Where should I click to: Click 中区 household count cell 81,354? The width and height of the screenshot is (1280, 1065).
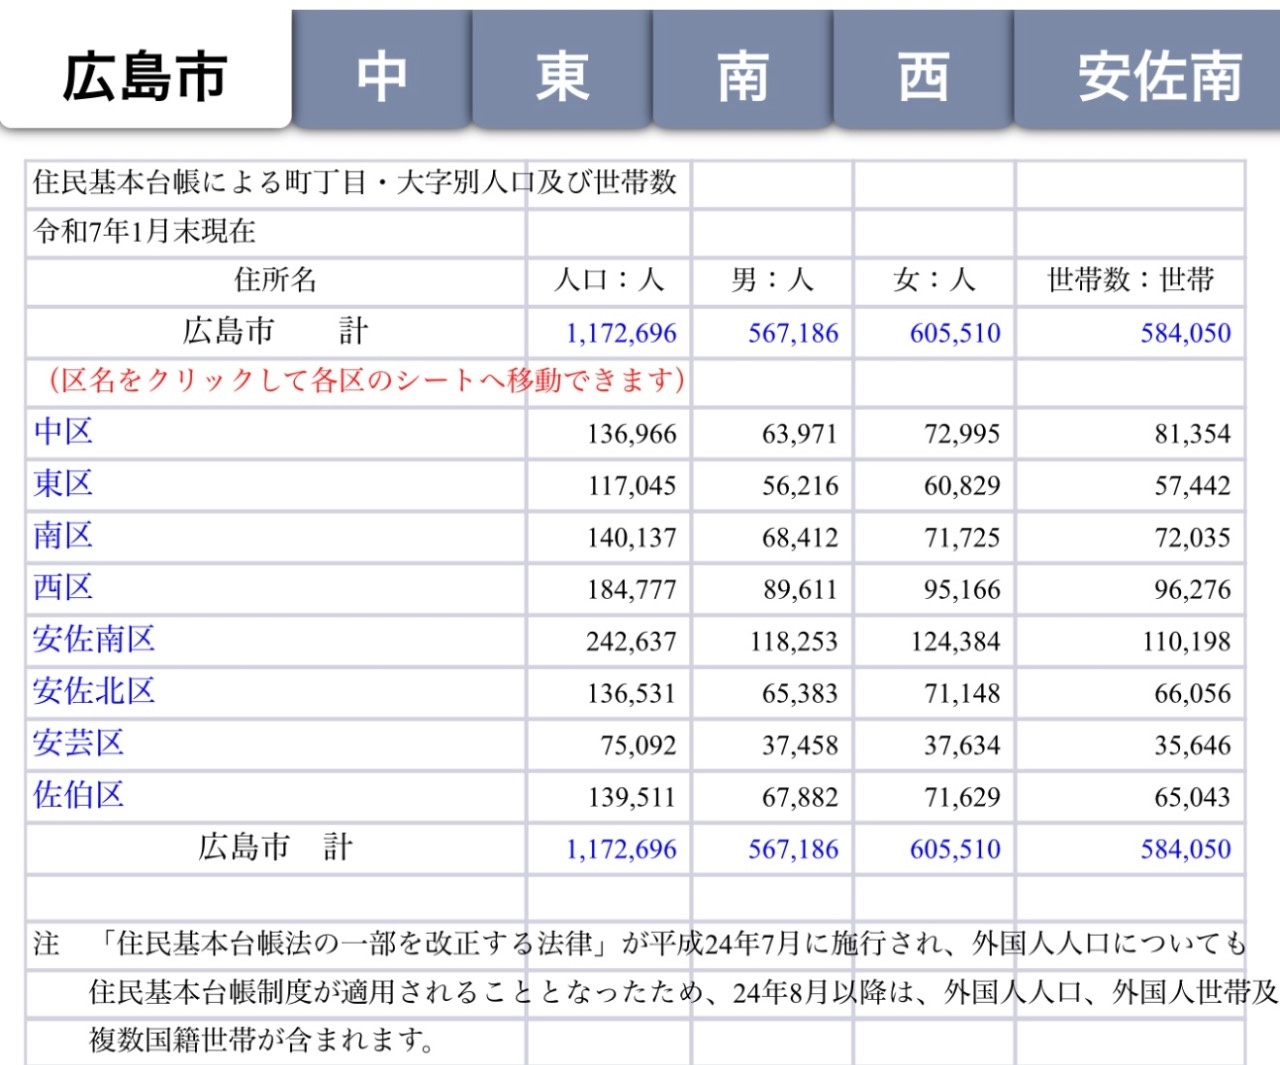[1192, 434]
